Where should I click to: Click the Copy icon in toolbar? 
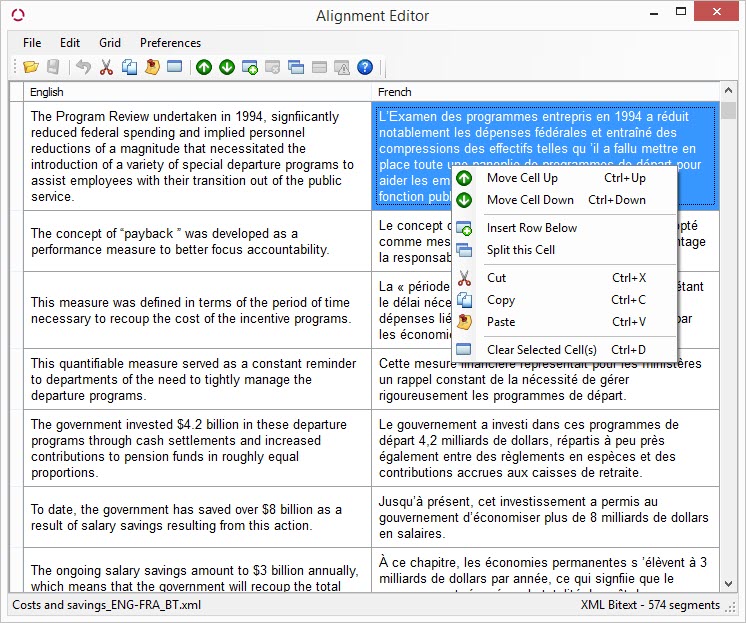pos(129,67)
